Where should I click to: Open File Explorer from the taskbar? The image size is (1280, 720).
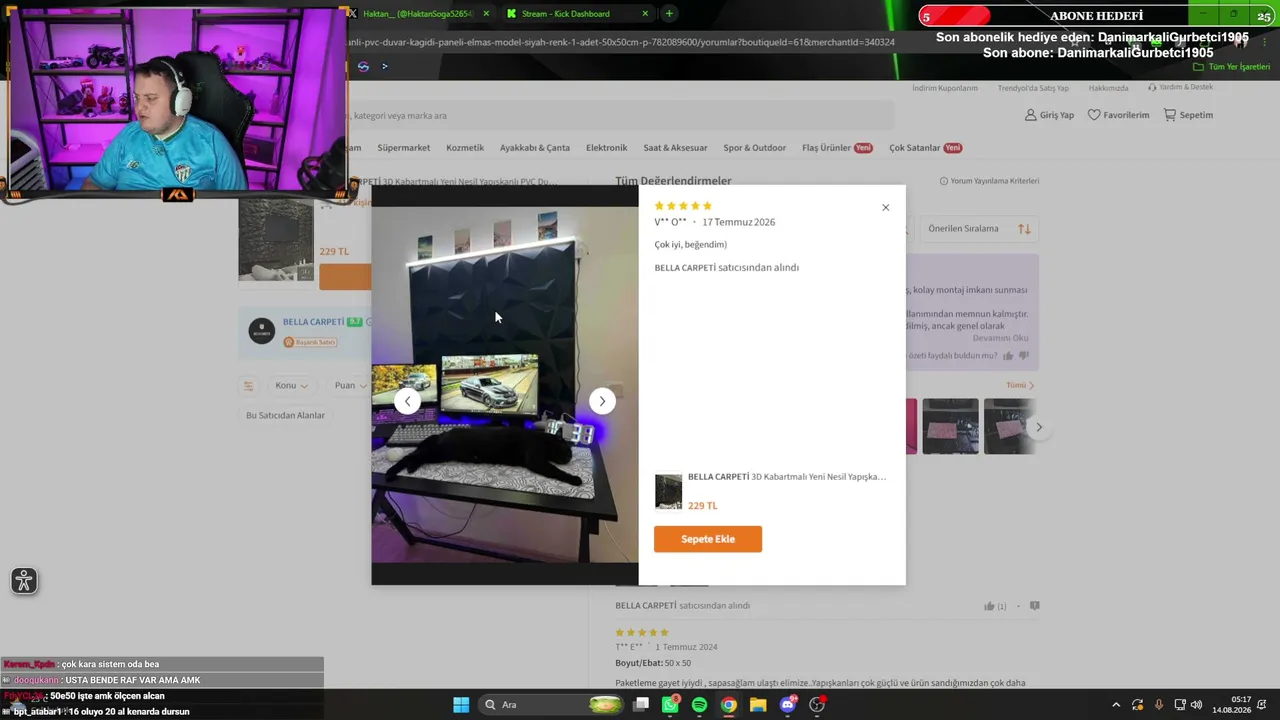click(758, 705)
